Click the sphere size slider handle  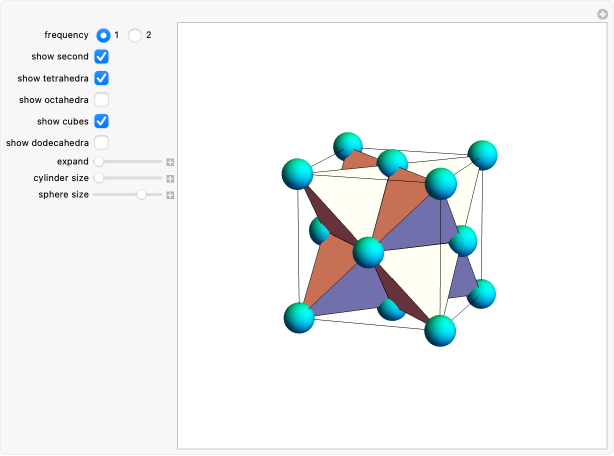(141, 195)
